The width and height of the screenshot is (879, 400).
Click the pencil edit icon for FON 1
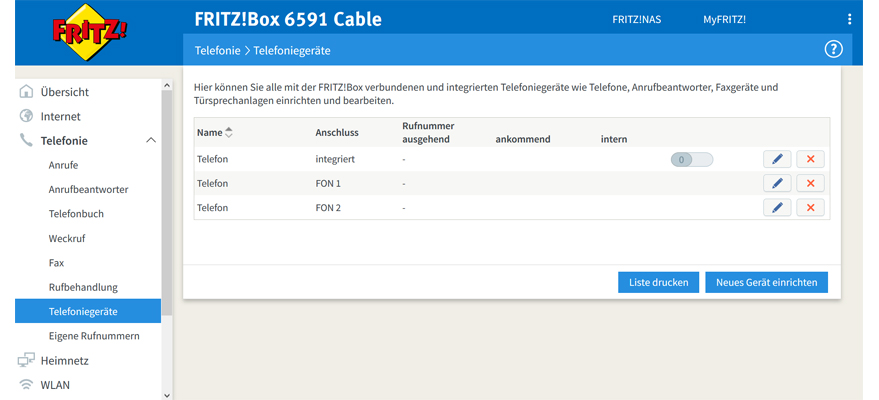coord(776,183)
